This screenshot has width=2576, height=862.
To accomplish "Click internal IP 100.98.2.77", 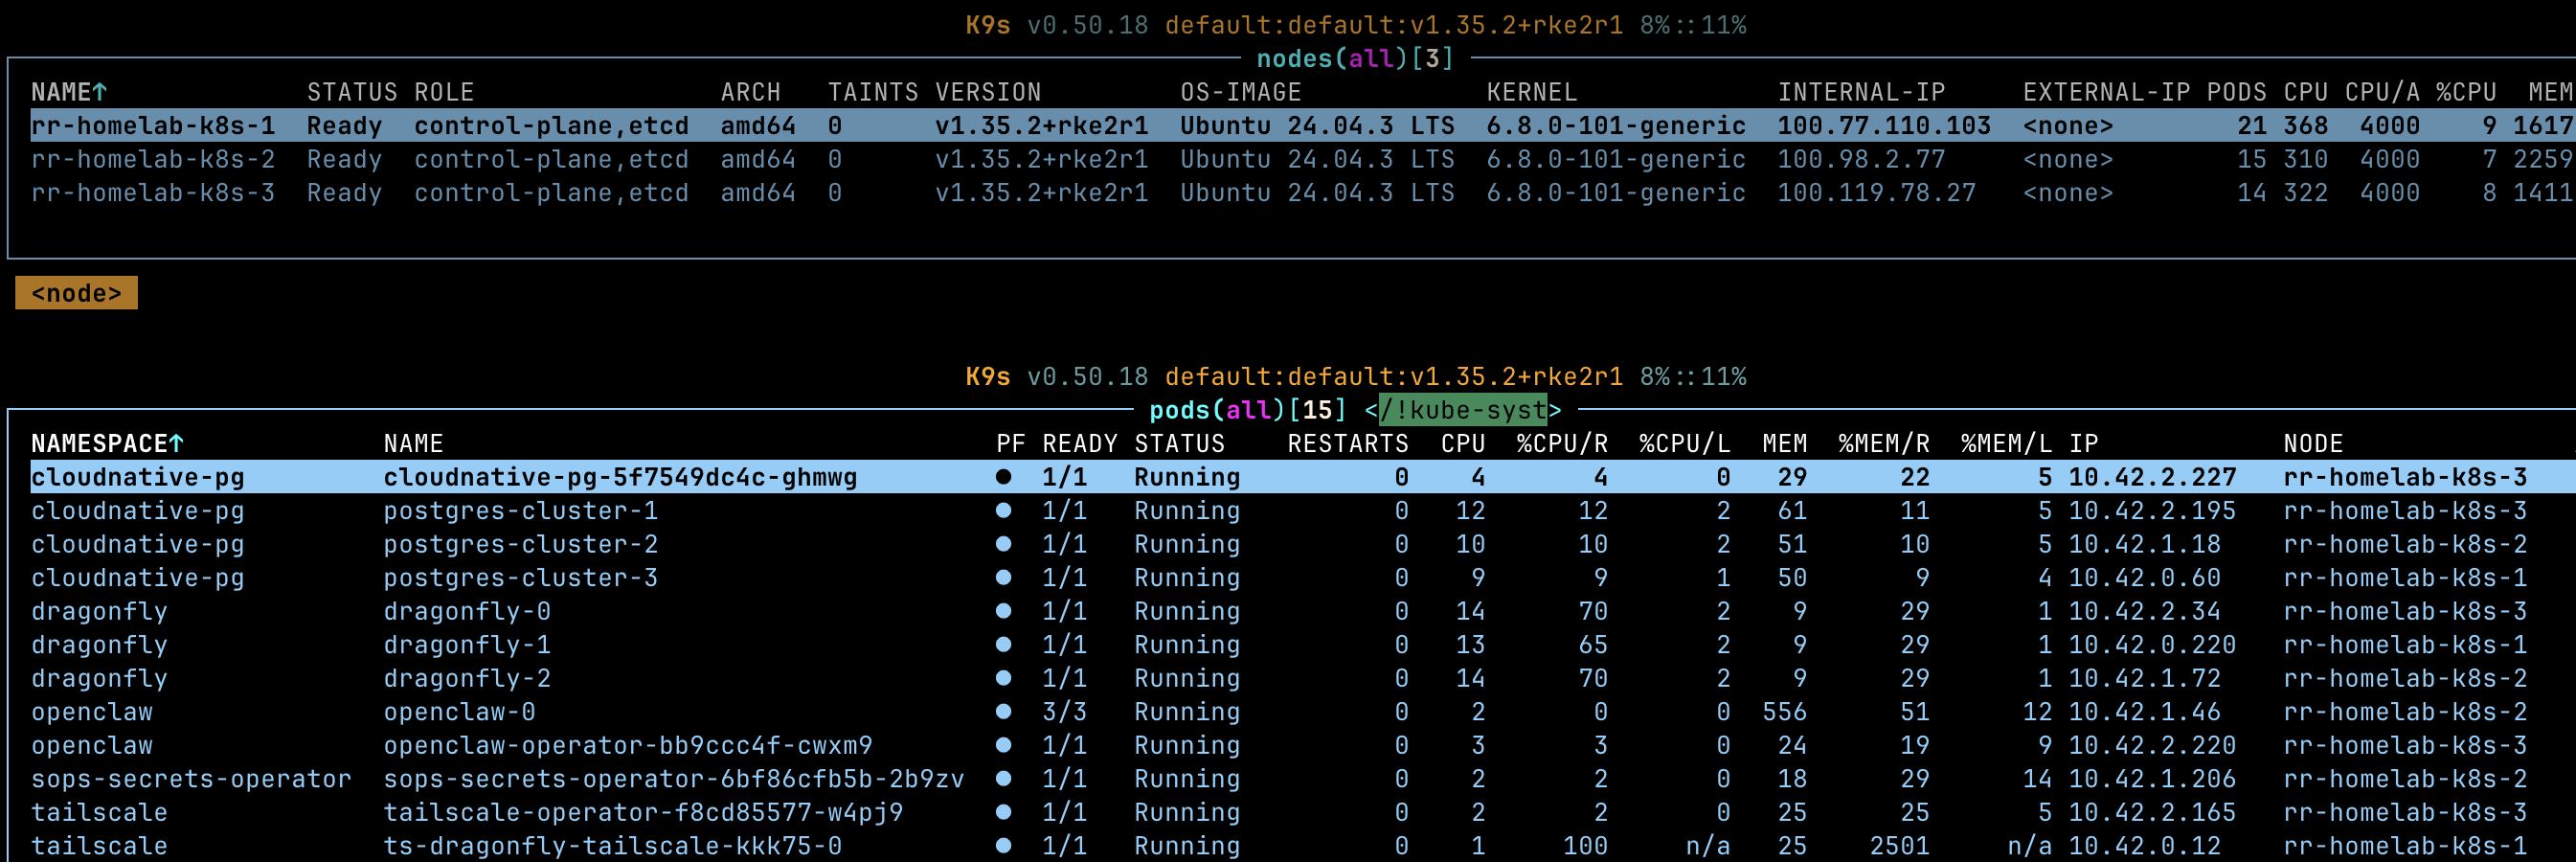I will (1861, 159).
